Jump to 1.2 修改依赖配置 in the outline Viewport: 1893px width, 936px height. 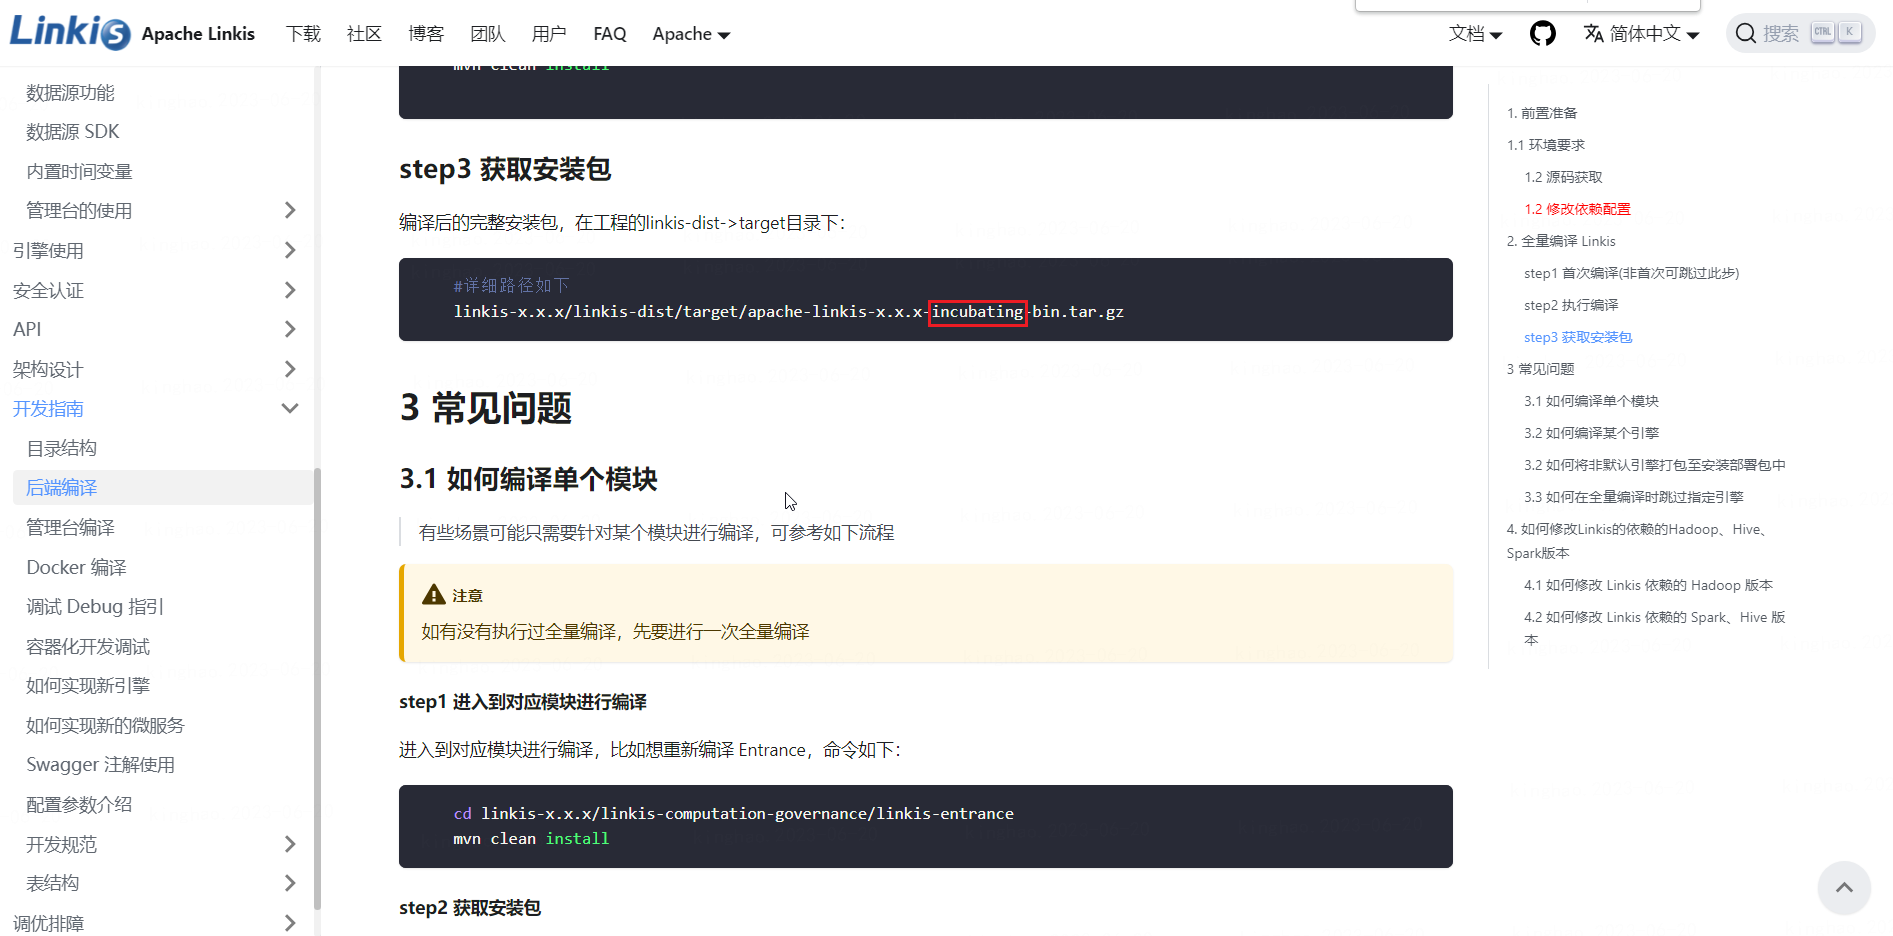point(1577,209)
